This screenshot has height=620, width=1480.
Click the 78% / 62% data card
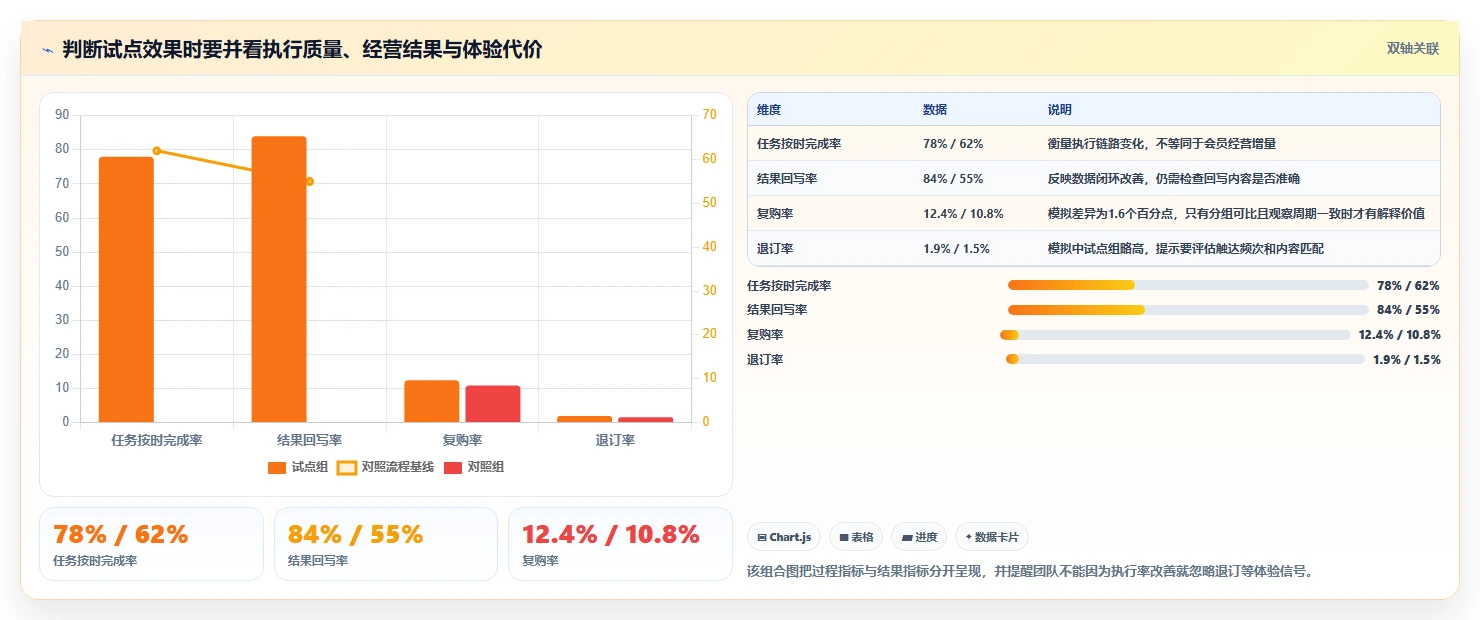pos(151,544)
